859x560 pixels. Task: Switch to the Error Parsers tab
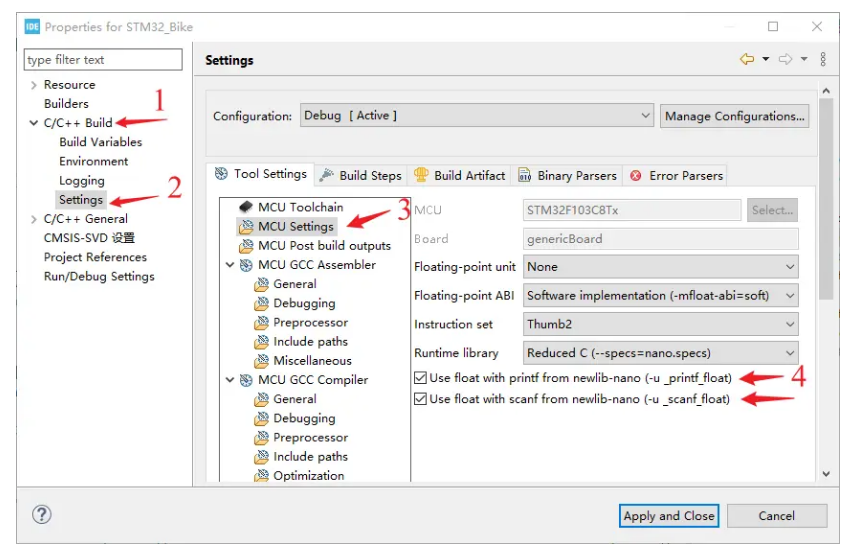pyautogui.click(x=676, y=175)
